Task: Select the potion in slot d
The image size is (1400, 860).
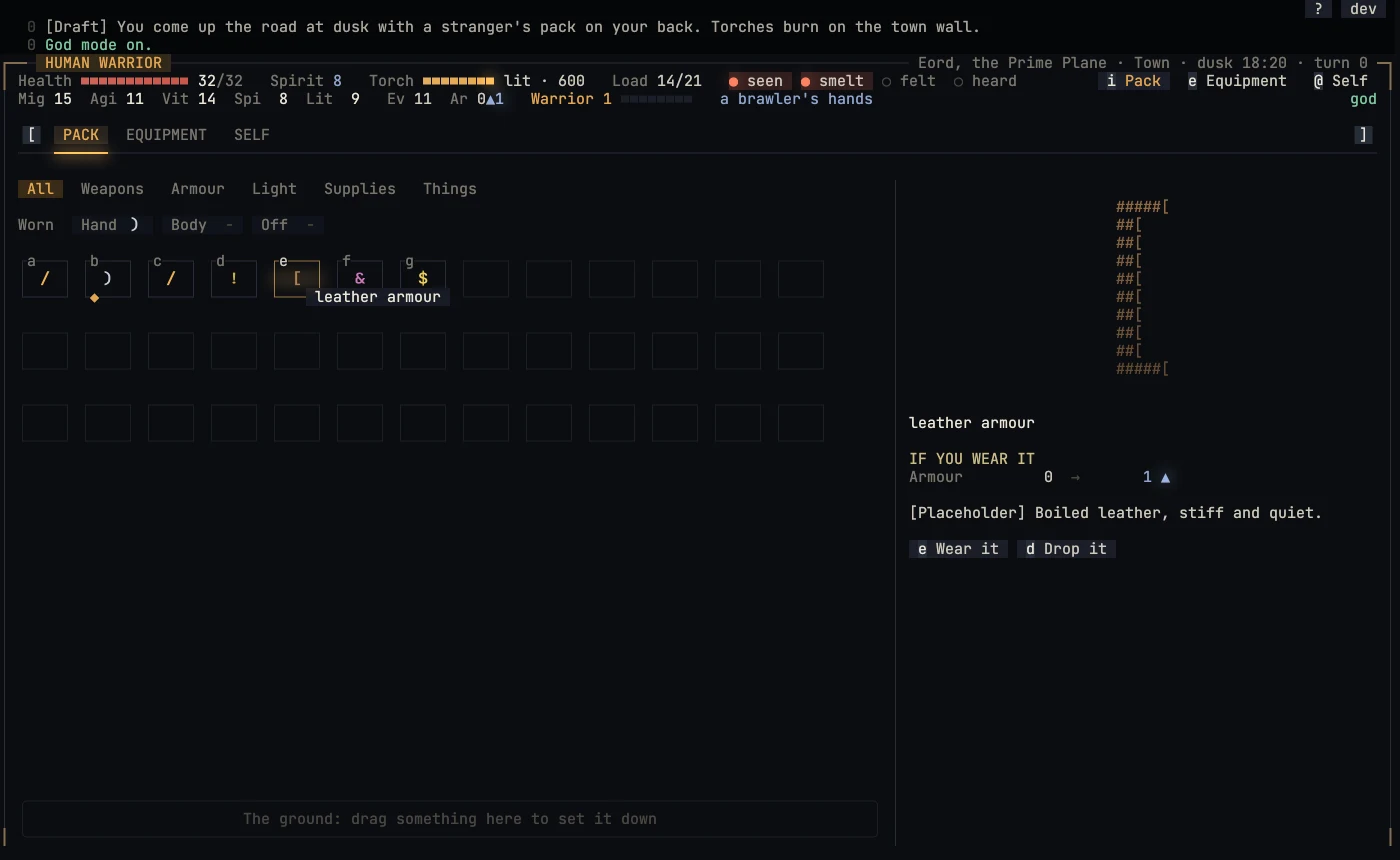Action: click(x=234, y=279)
